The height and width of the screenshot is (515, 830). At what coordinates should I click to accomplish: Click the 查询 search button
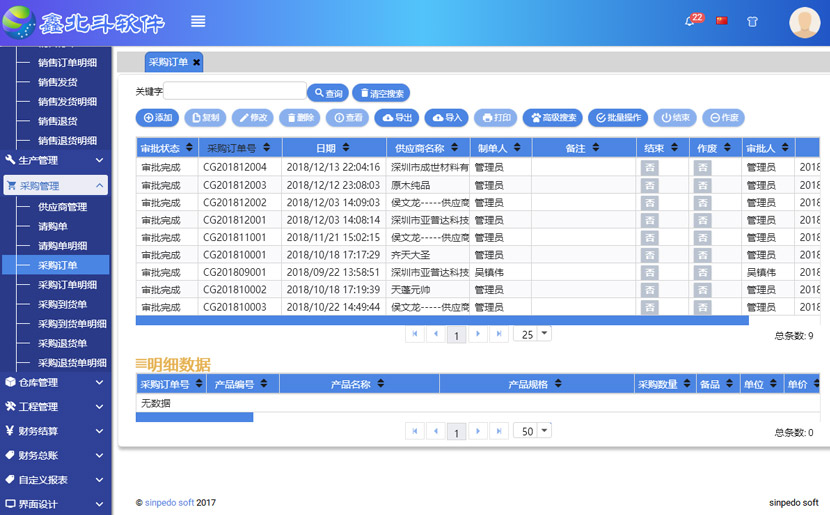coord(328,93)
